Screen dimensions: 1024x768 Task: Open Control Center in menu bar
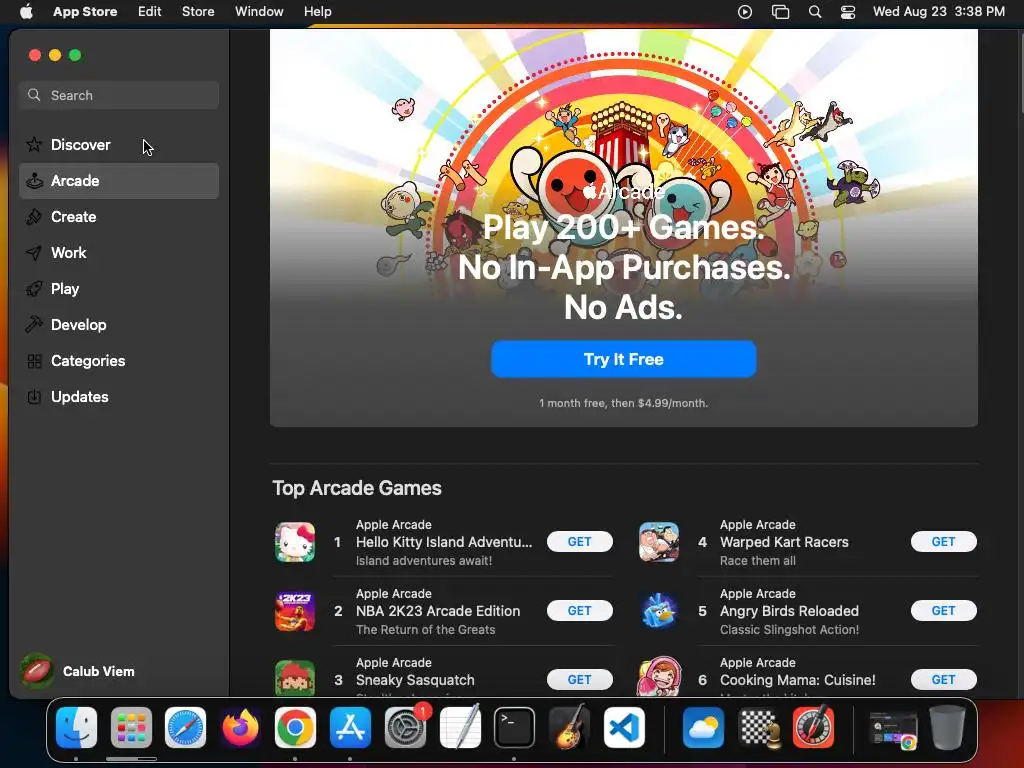(848, 12)
